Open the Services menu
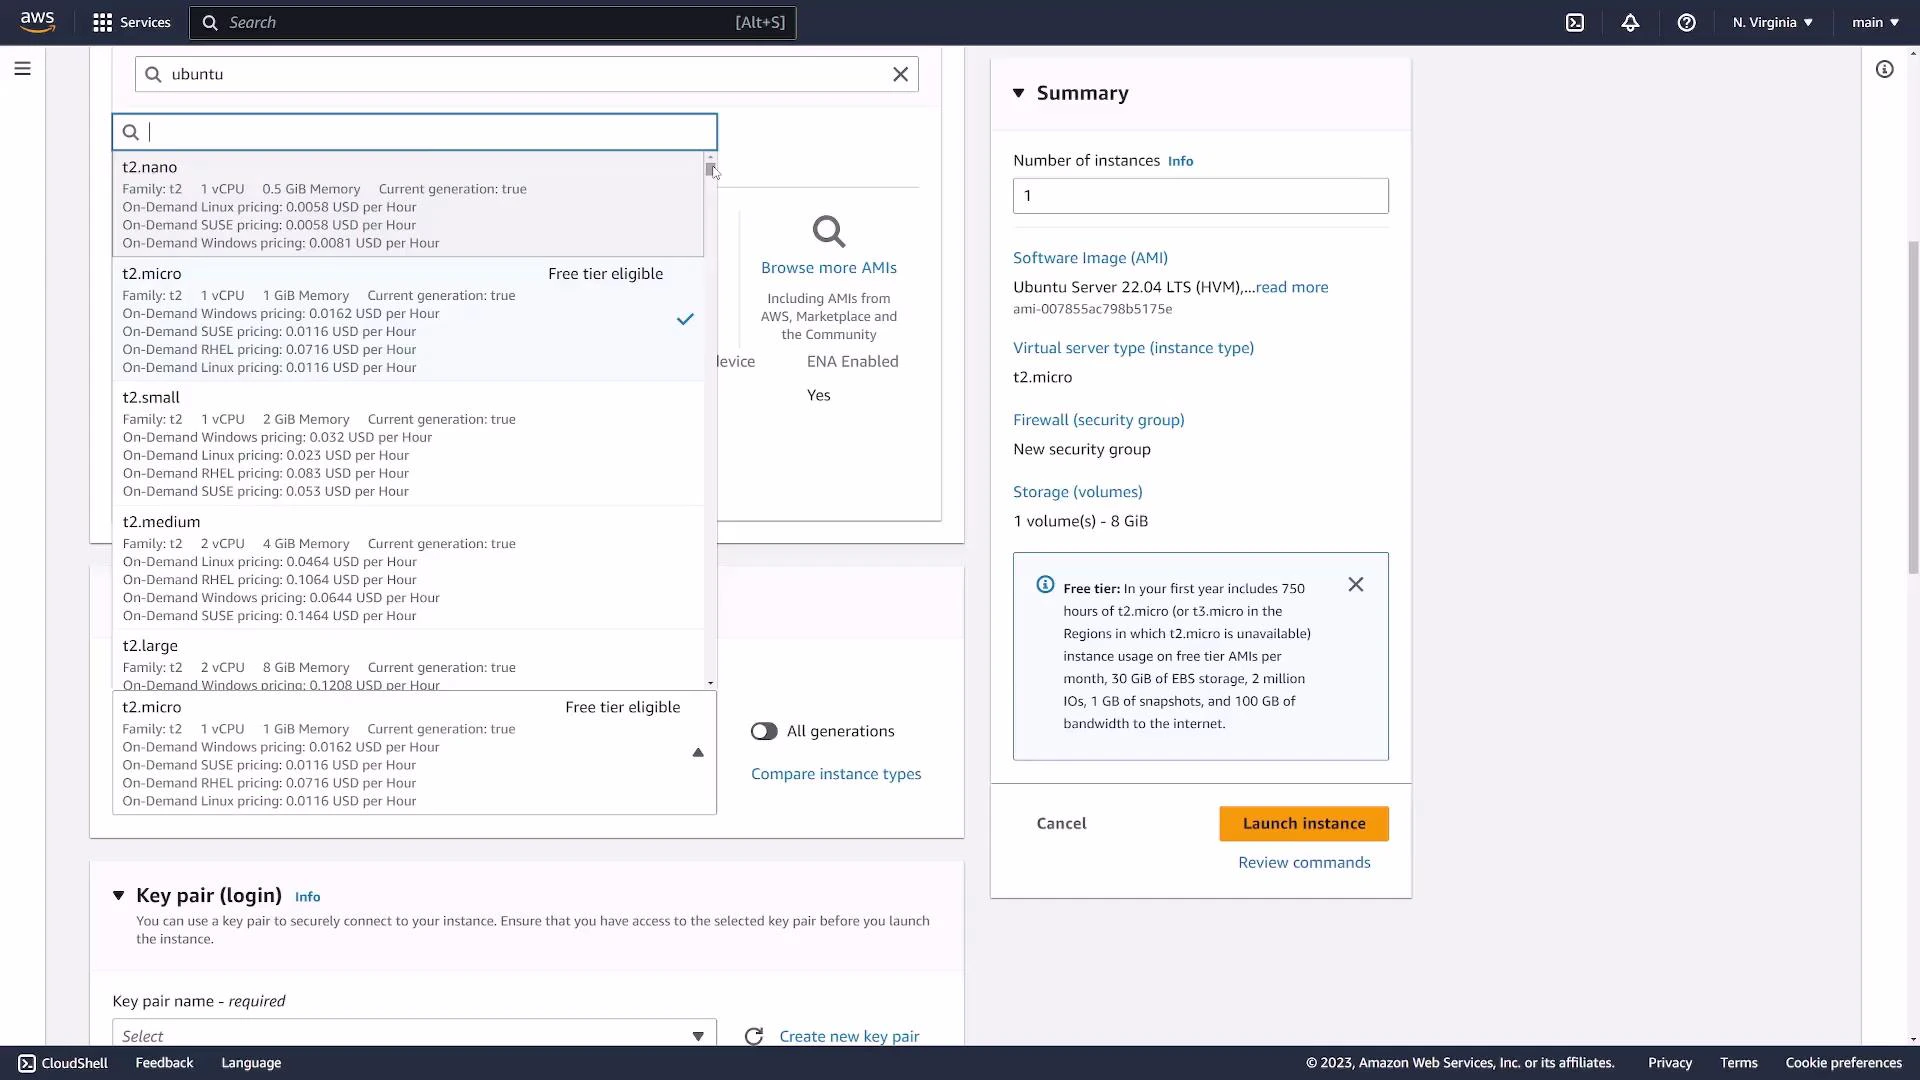Viewport: 1920px width, 1080px height. (x=131, y=22)
